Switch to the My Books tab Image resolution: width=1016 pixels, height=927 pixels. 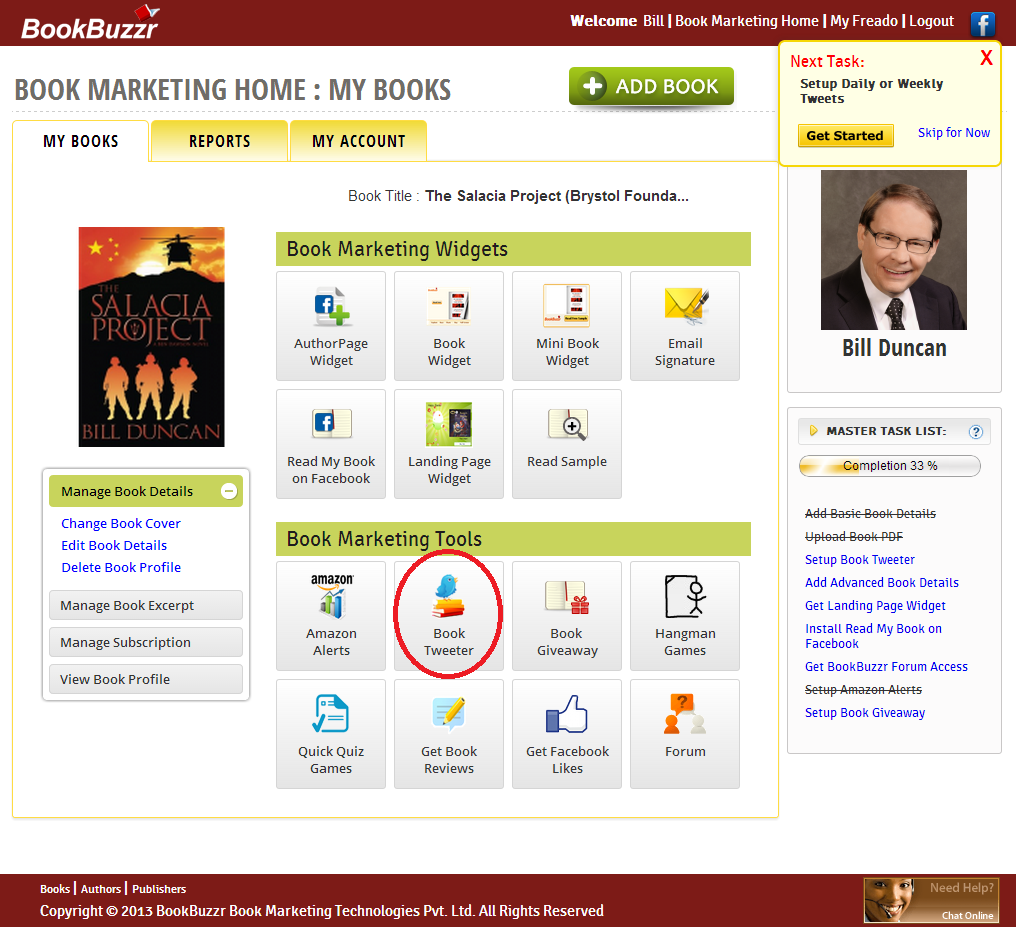click(x=81, y=141)
